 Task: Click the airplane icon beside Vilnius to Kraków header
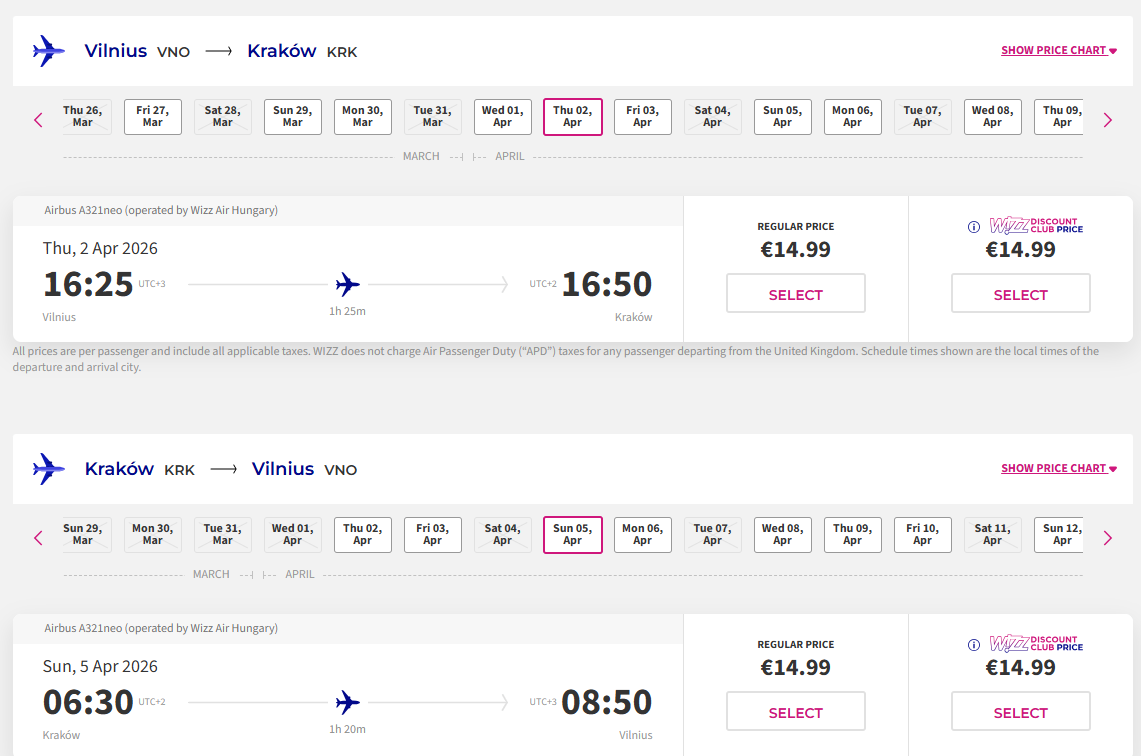tap(48, 51)
